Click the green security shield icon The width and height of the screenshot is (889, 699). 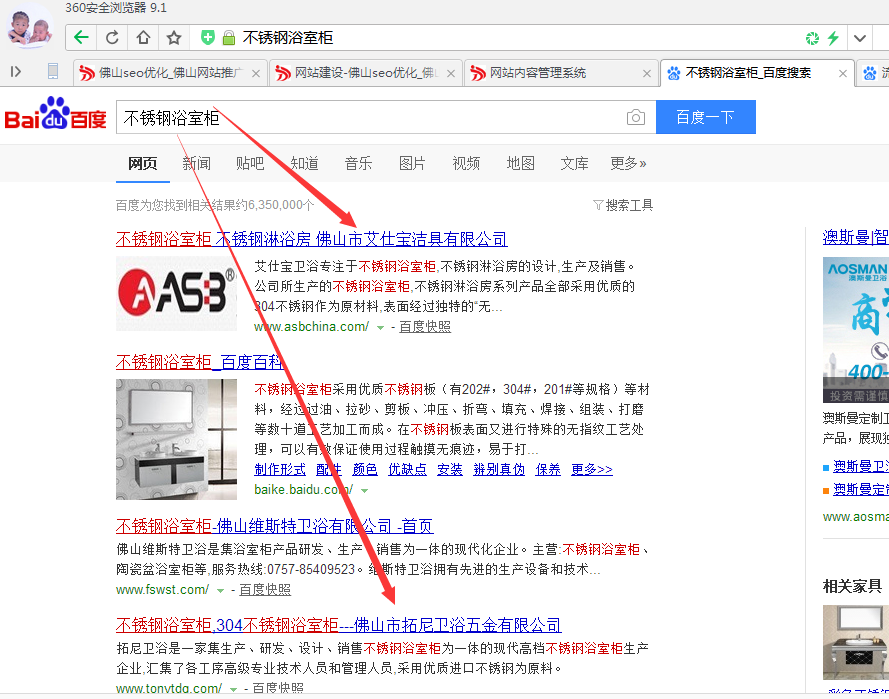[208, 38]
